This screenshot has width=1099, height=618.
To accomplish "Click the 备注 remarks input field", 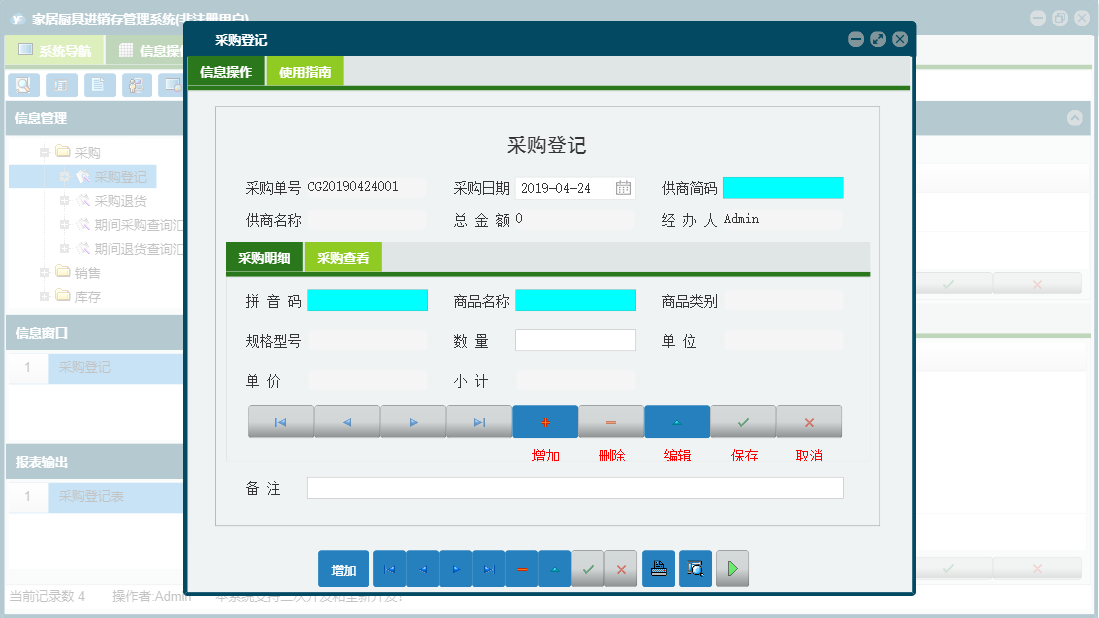I will [x=575, y=488].
